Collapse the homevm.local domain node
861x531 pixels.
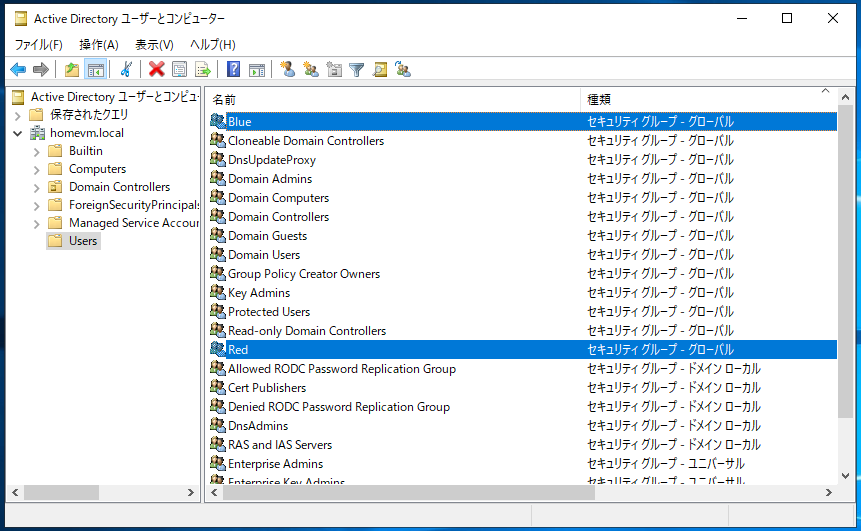18,133
